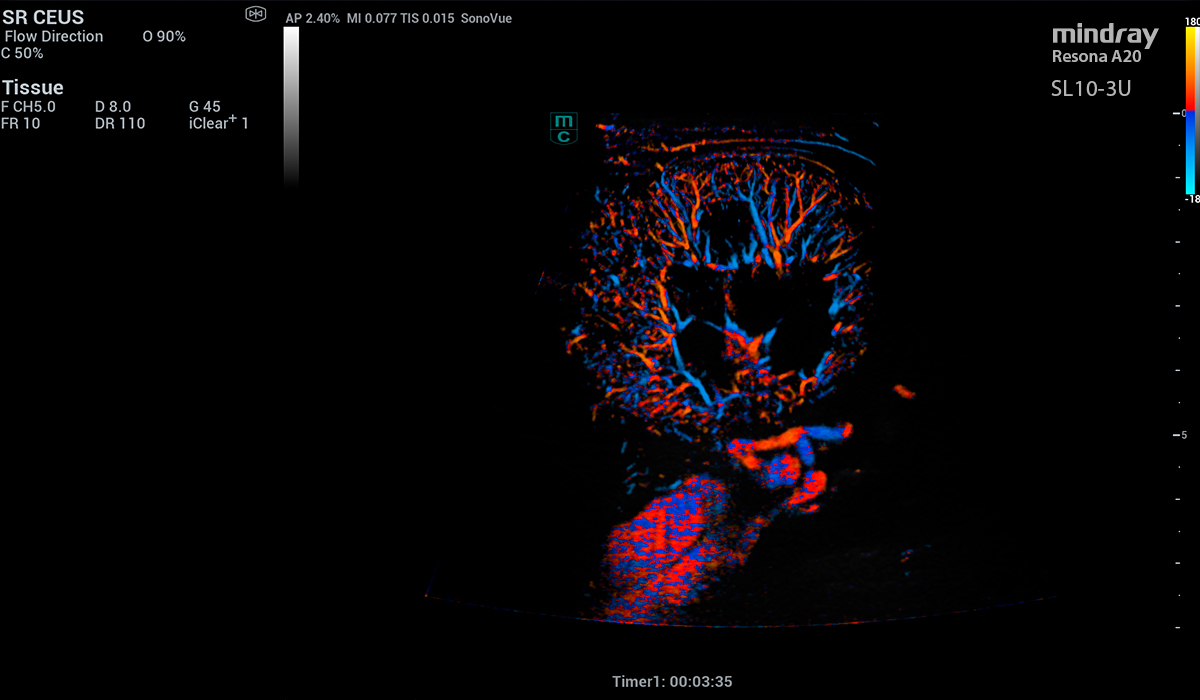Screen dimensions: 1200x700
Task: Select the C 50% parameter
Action: 23,53
